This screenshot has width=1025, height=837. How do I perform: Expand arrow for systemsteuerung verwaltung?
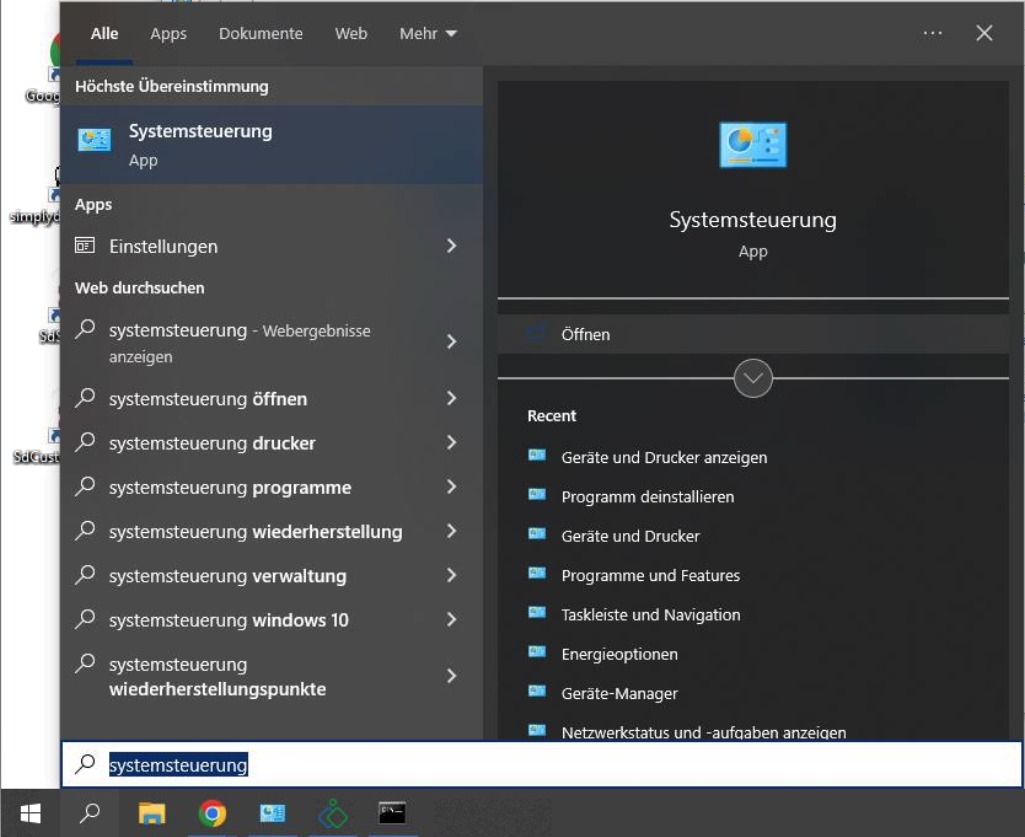[x=452, y=575]
